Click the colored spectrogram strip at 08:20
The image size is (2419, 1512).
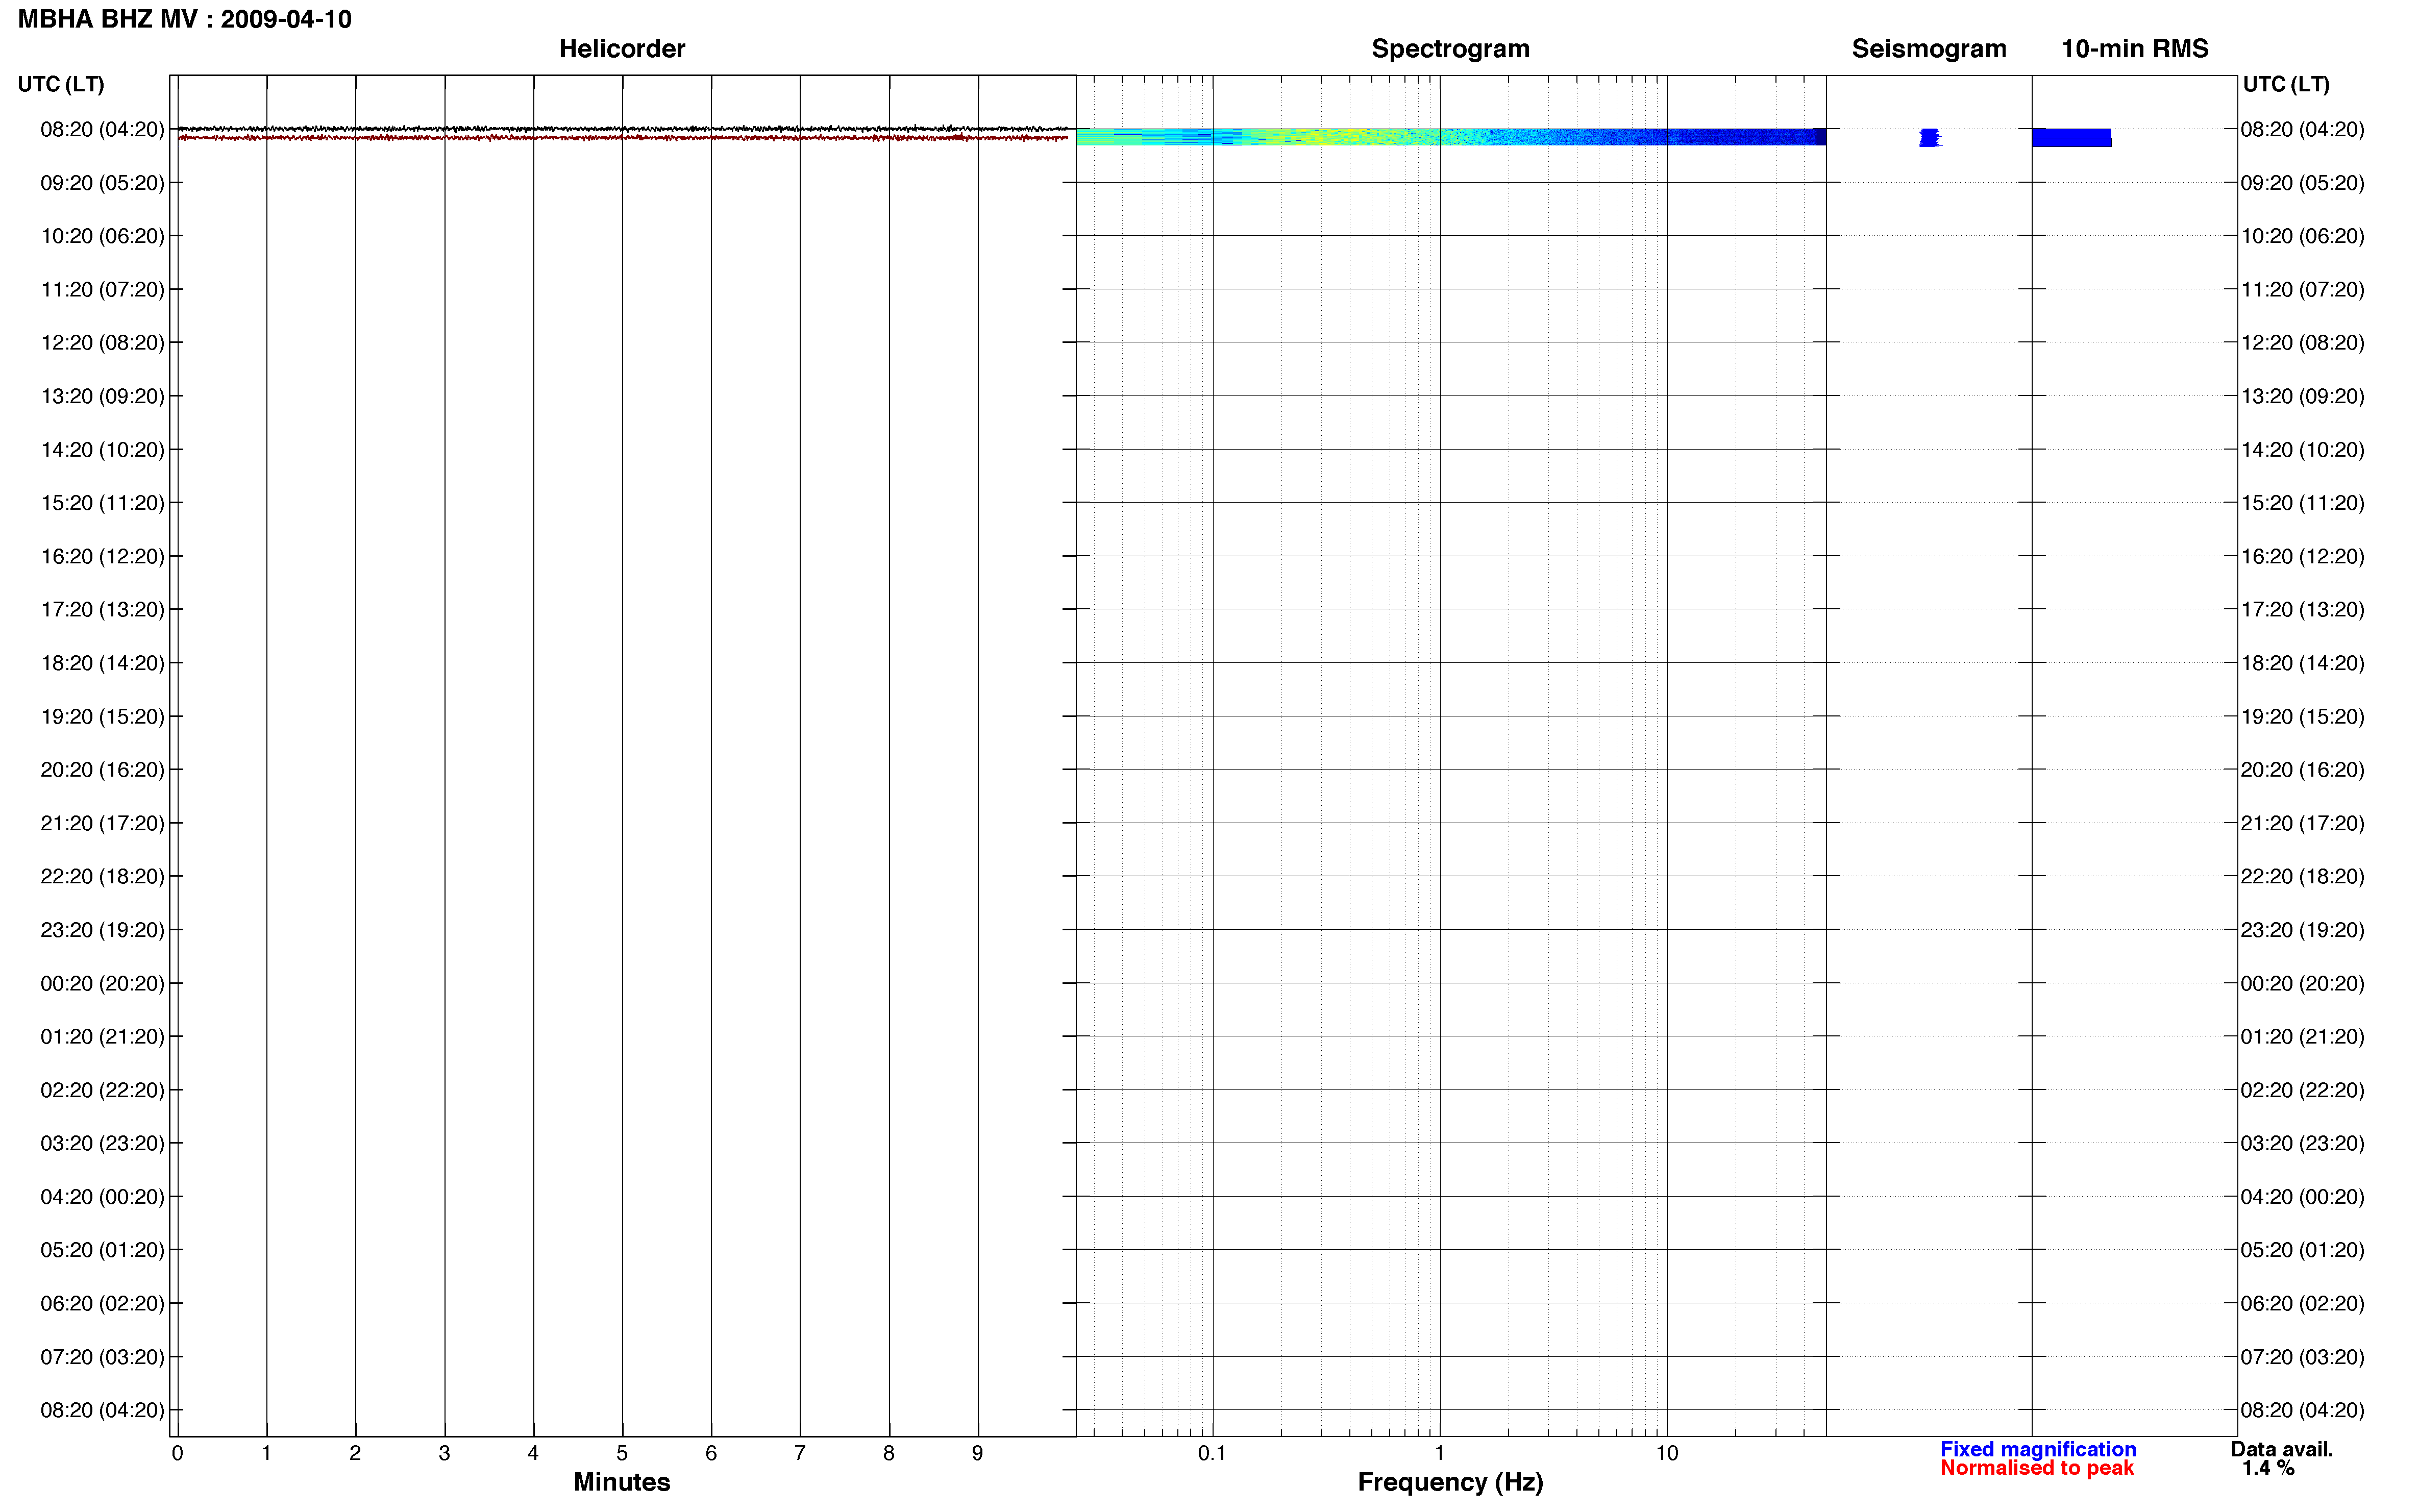pos(1451,137)
